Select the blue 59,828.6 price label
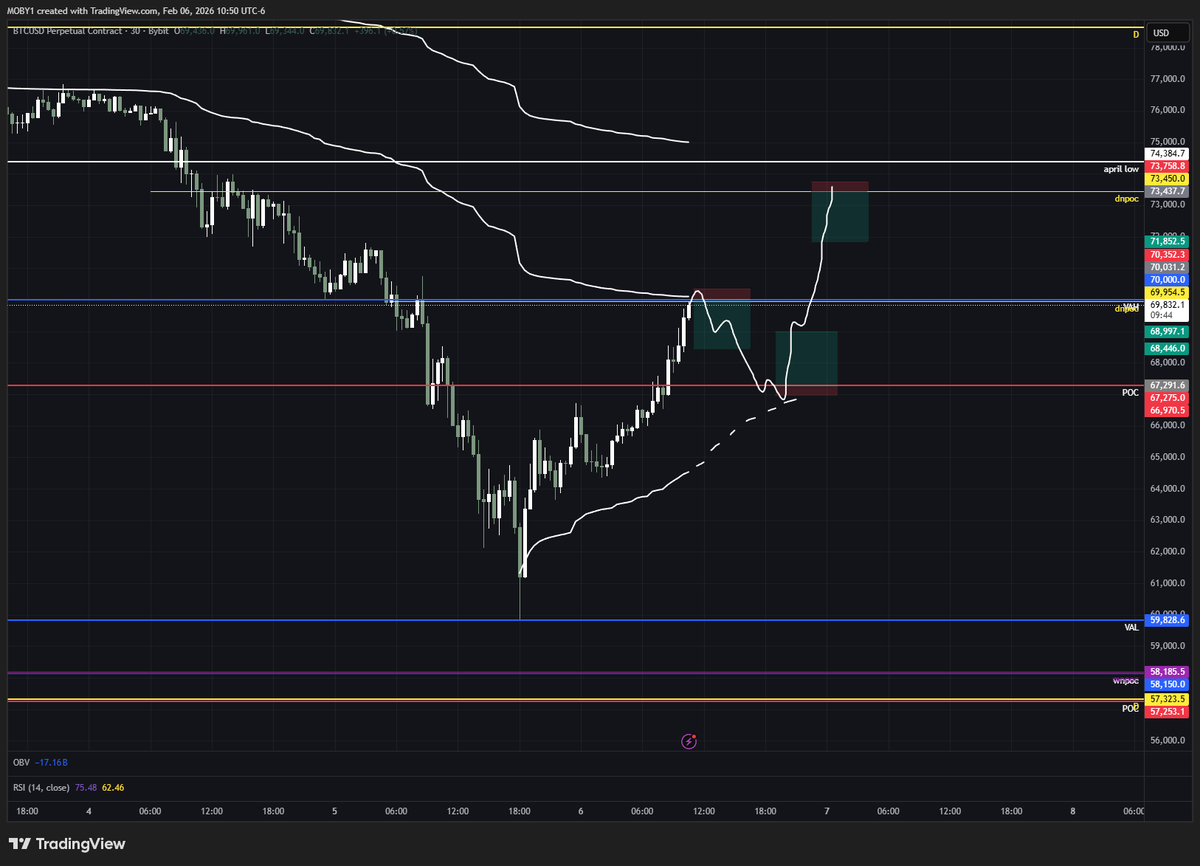This screenshot has height=866, width=1200. pyautogui.click(x=1168, y=621)
